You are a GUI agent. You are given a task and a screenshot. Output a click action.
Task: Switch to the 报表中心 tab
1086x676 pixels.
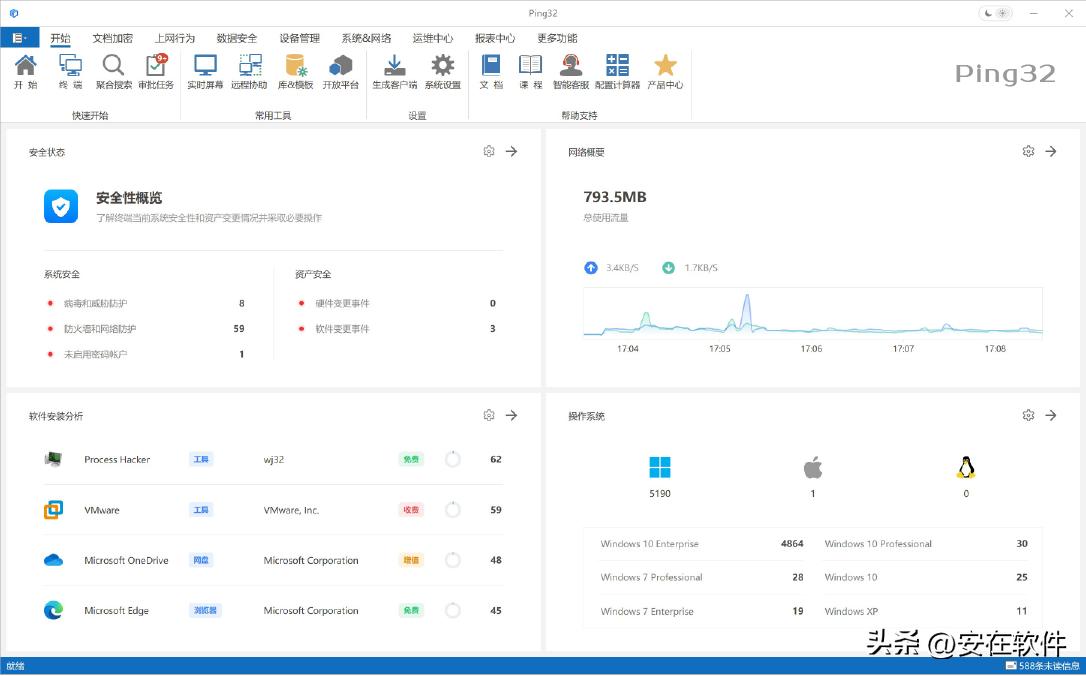[495, 38]
